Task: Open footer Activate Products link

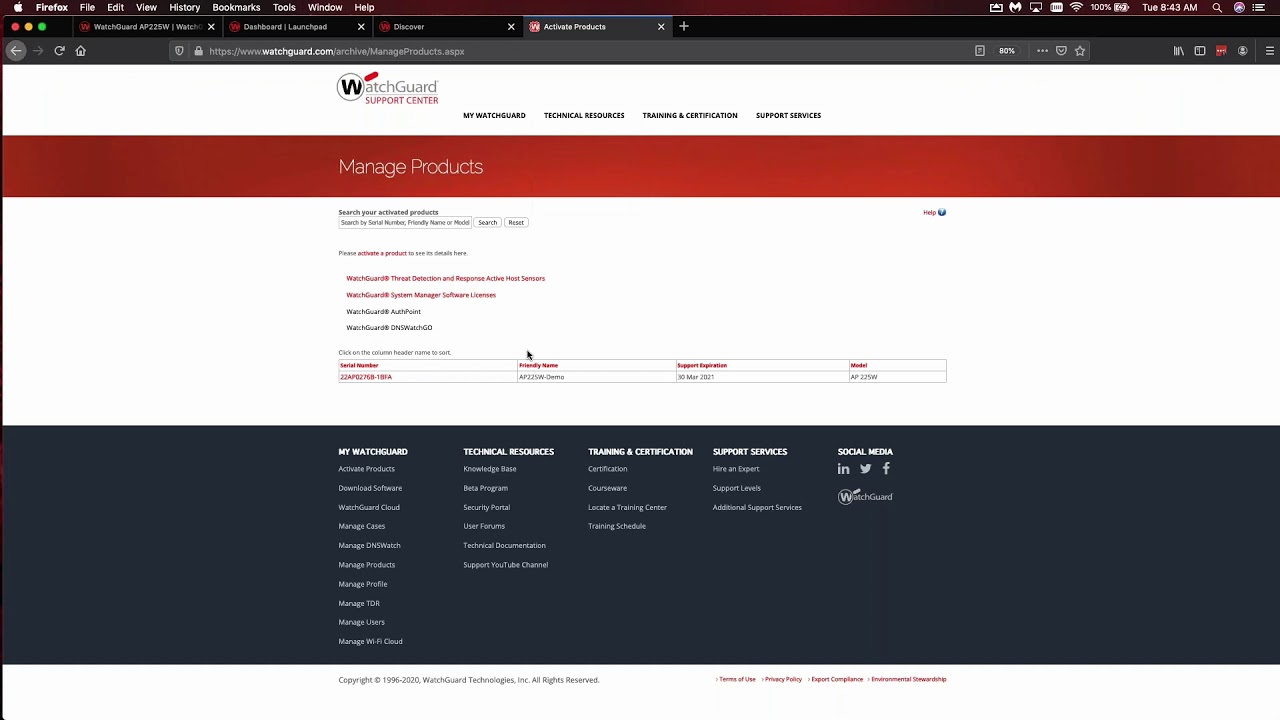Action: [367, 469]
